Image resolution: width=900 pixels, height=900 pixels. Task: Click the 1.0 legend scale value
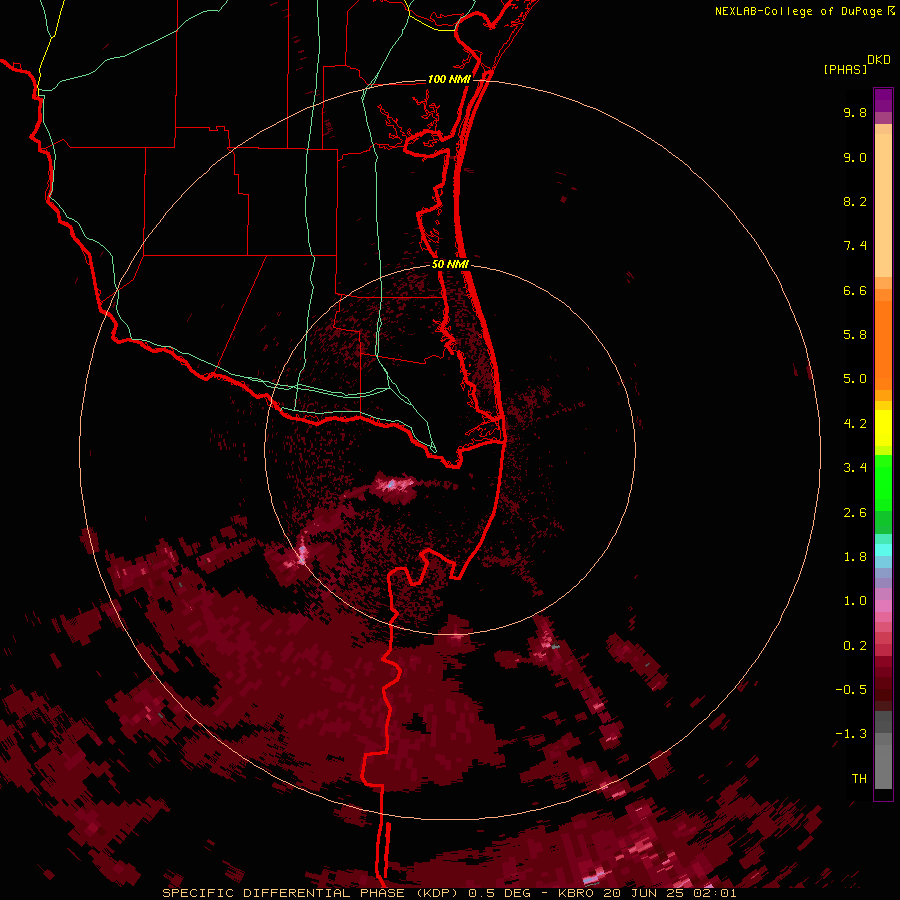pos(855,601)
